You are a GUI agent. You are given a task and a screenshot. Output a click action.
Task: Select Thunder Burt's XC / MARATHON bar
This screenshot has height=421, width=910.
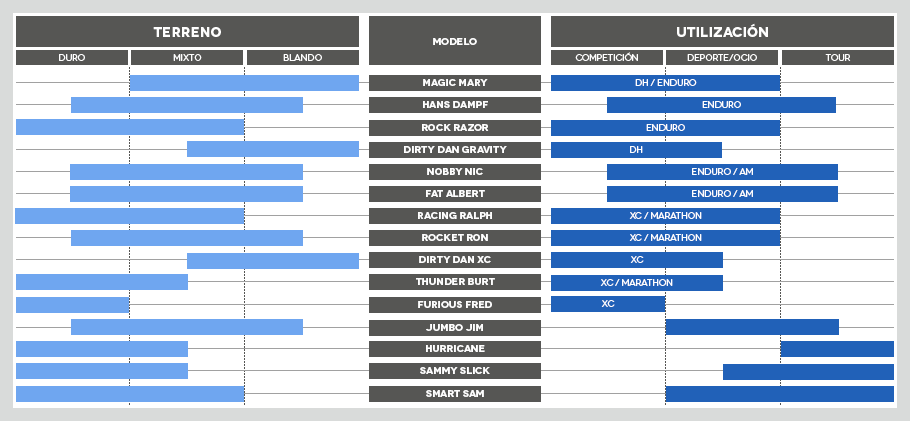(636, 283)
